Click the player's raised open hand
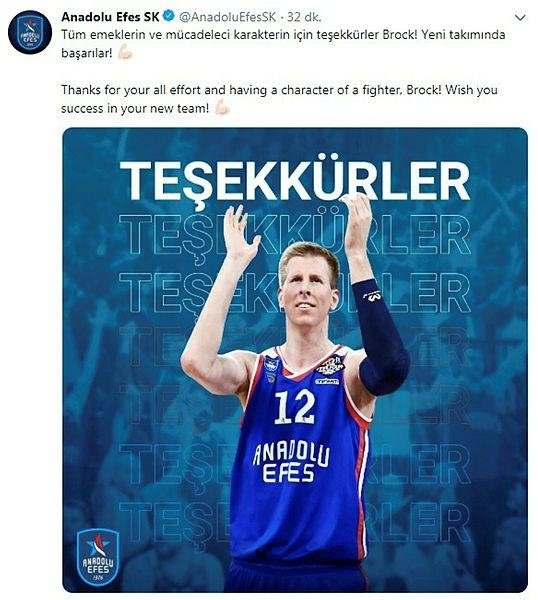 (239, 232)
